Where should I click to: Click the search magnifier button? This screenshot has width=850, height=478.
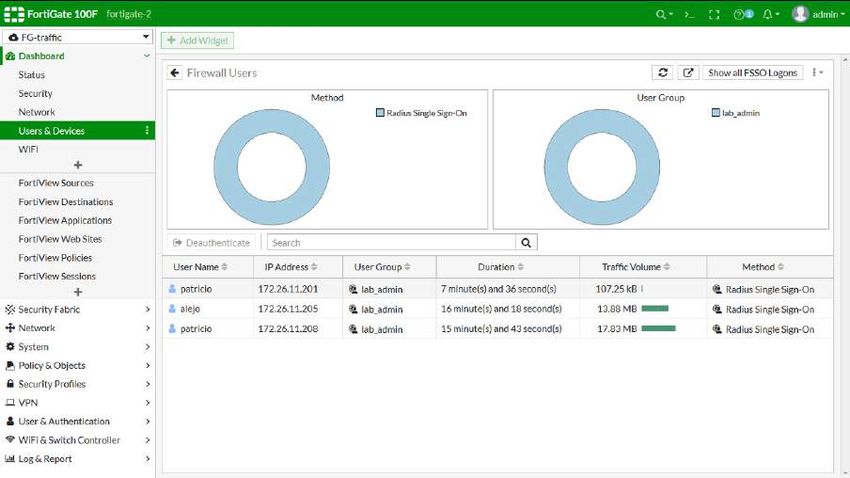[x=526, y=242]
